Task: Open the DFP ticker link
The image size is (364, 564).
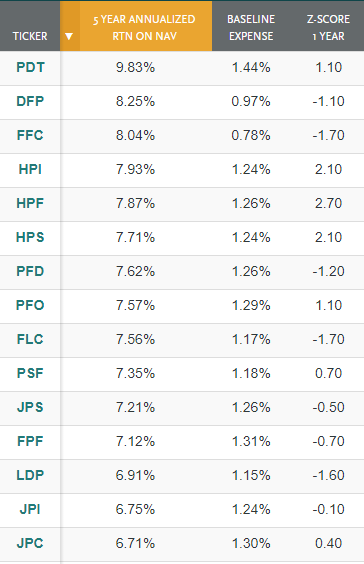Action: coord(30,101)
